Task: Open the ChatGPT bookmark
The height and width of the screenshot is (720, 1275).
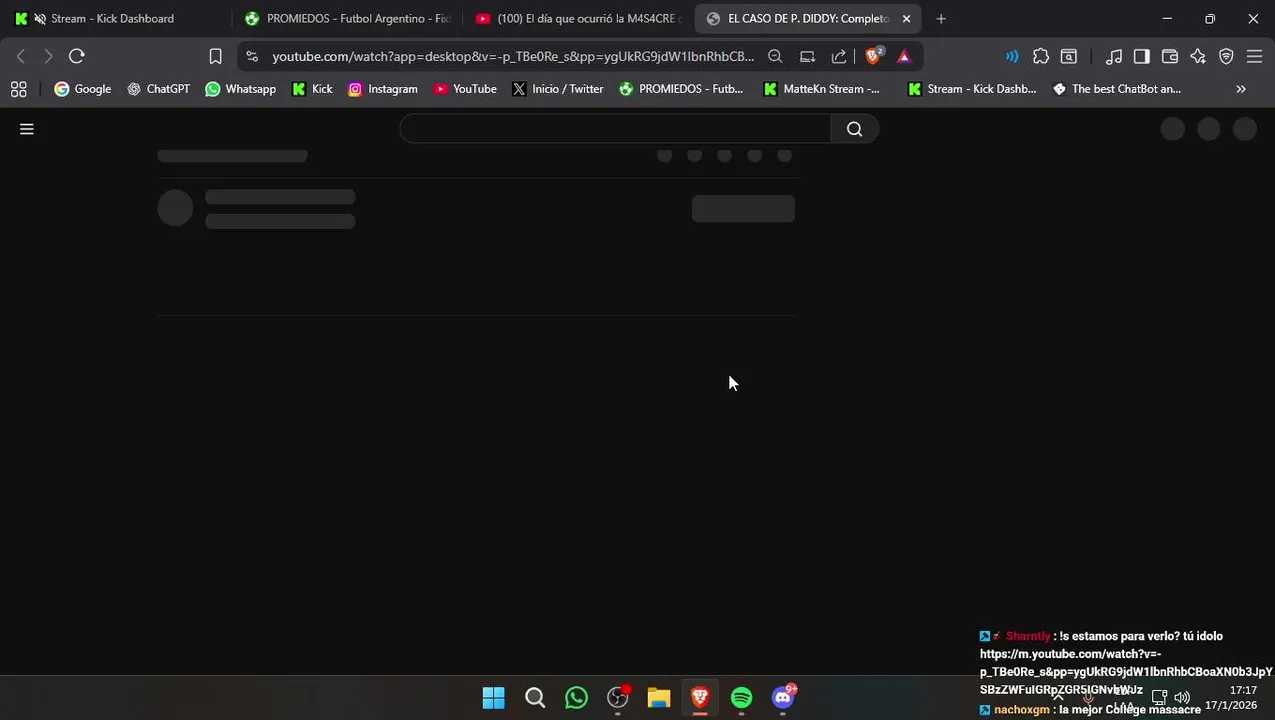Action: 158,89
